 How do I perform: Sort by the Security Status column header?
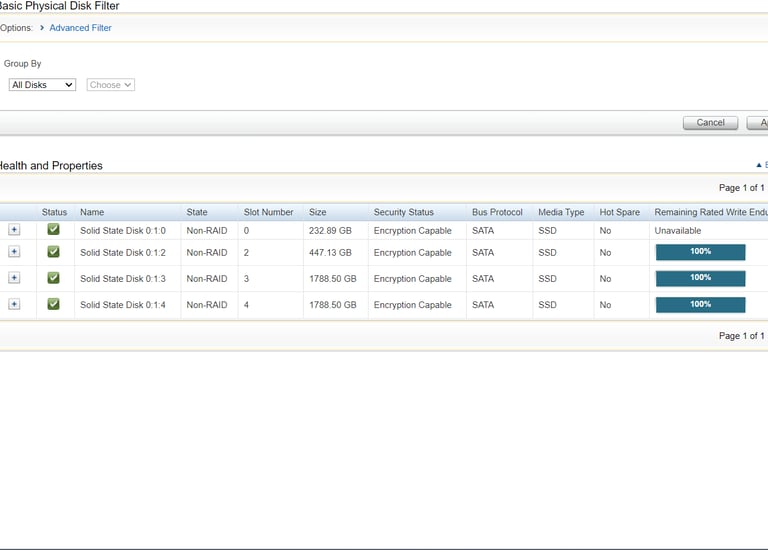click(404, 212)
